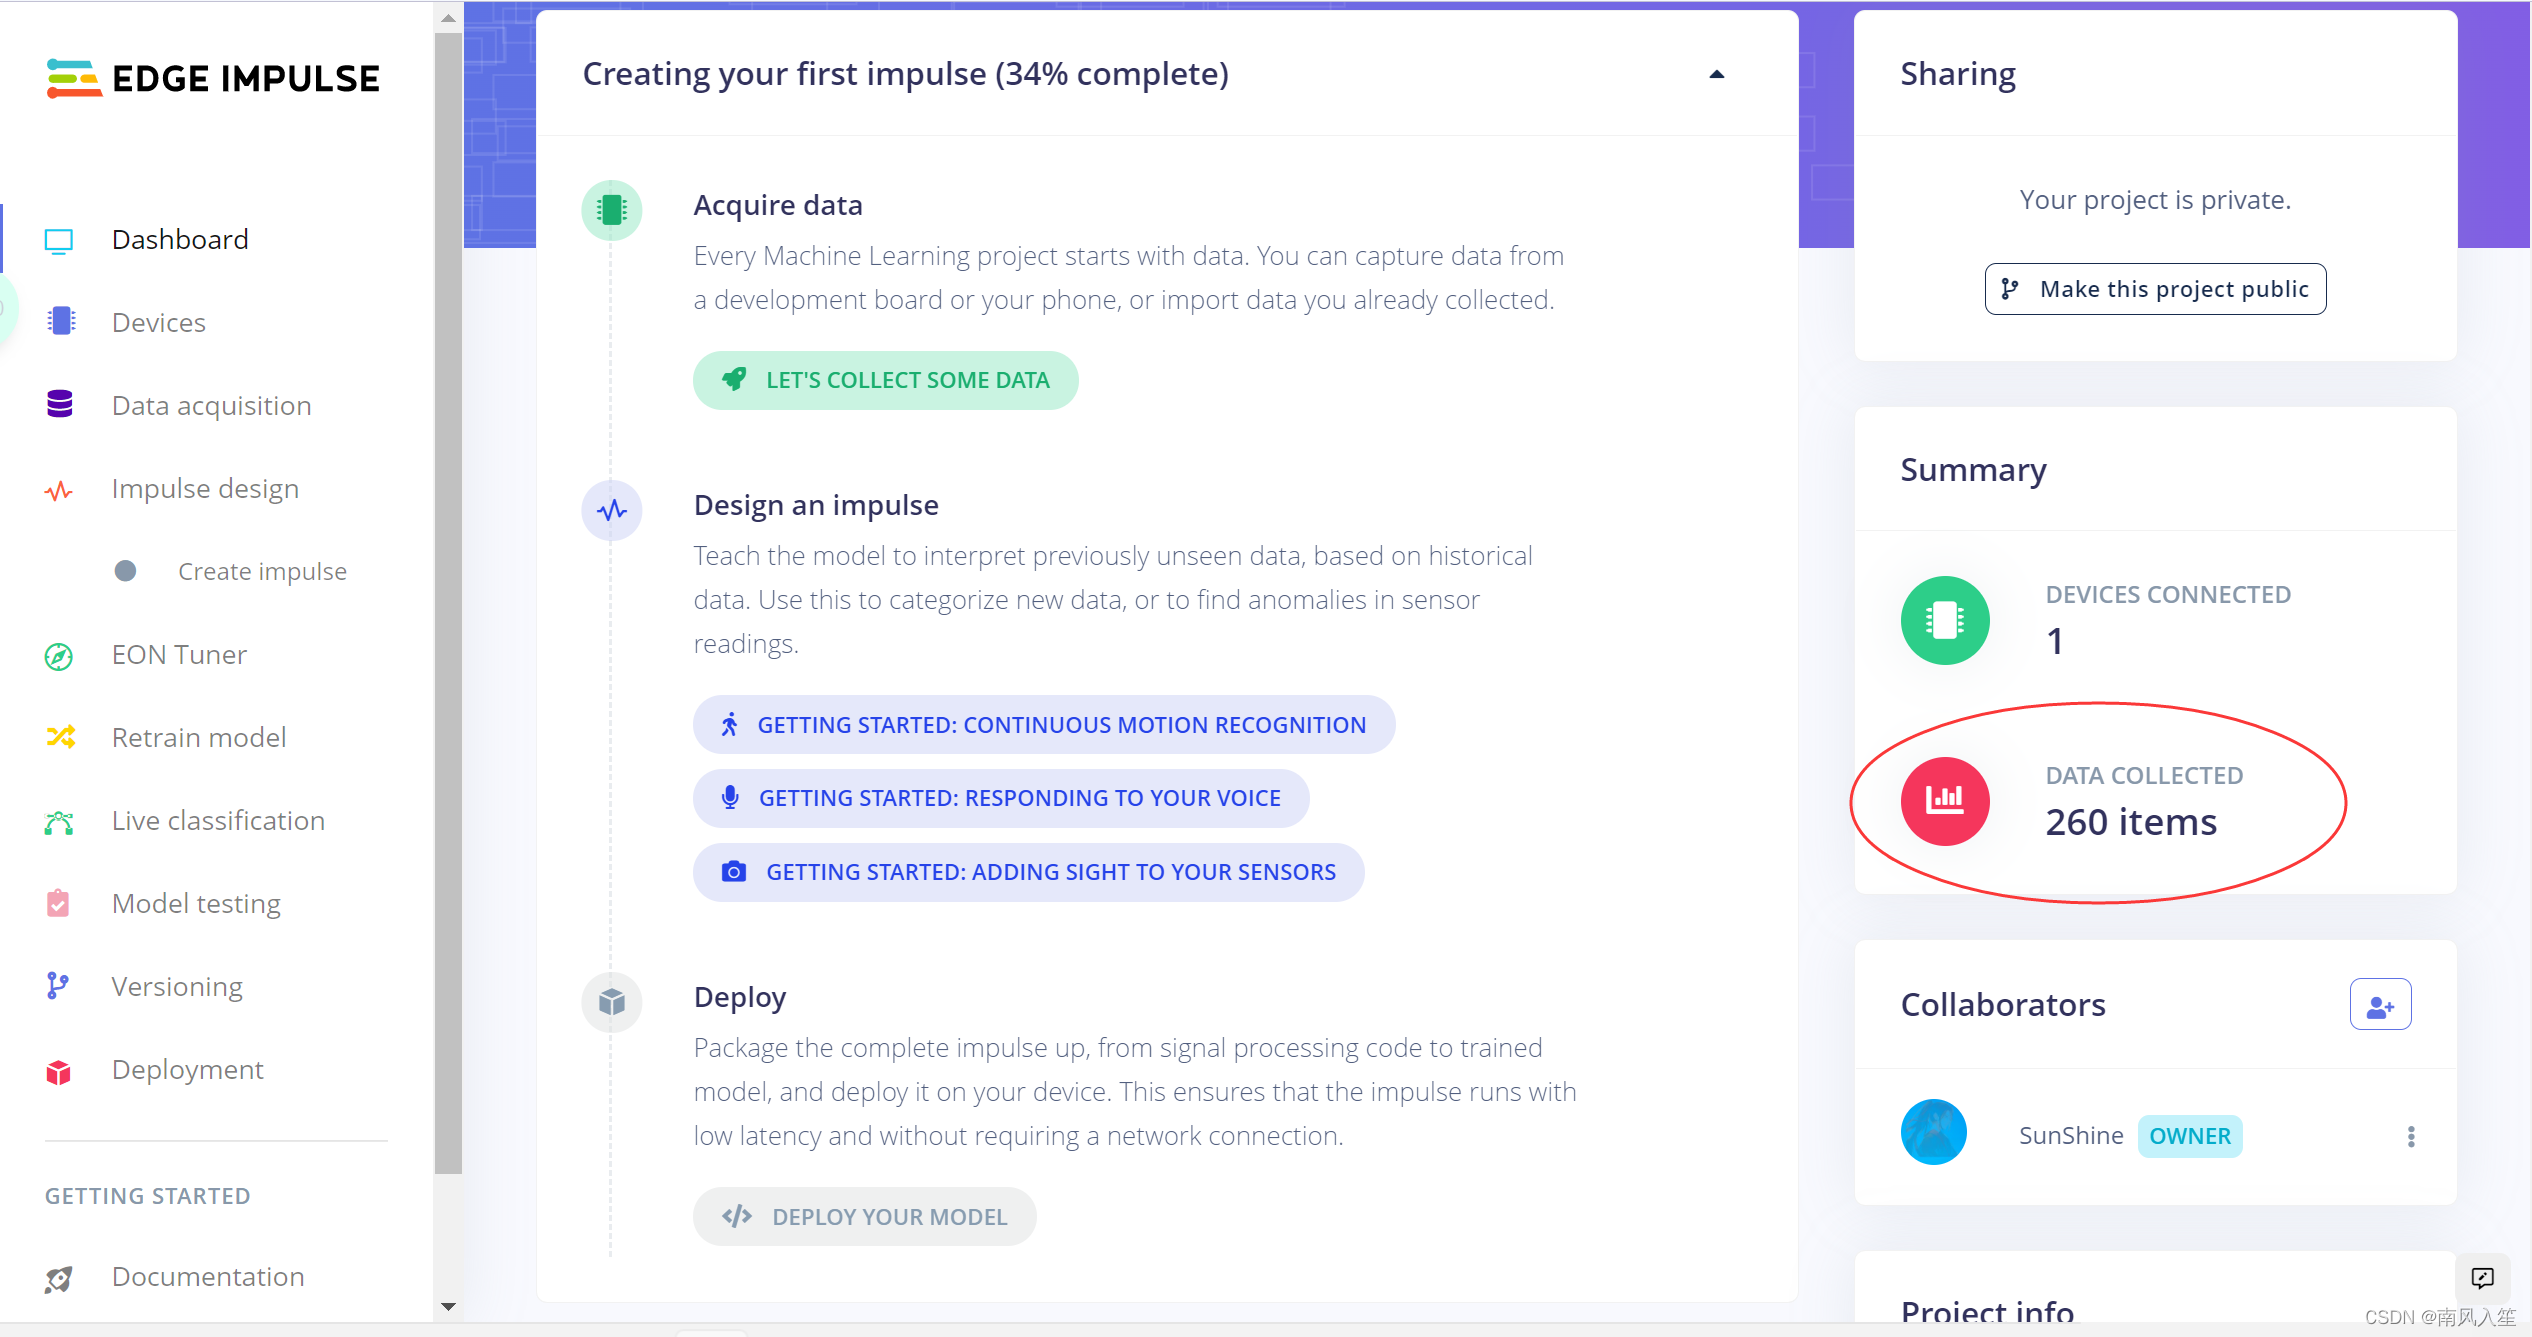Open Data acquisition in the sidebar
This screenshot has height=1337, width=2532.
pyautogui.click(x=211, y=405)
